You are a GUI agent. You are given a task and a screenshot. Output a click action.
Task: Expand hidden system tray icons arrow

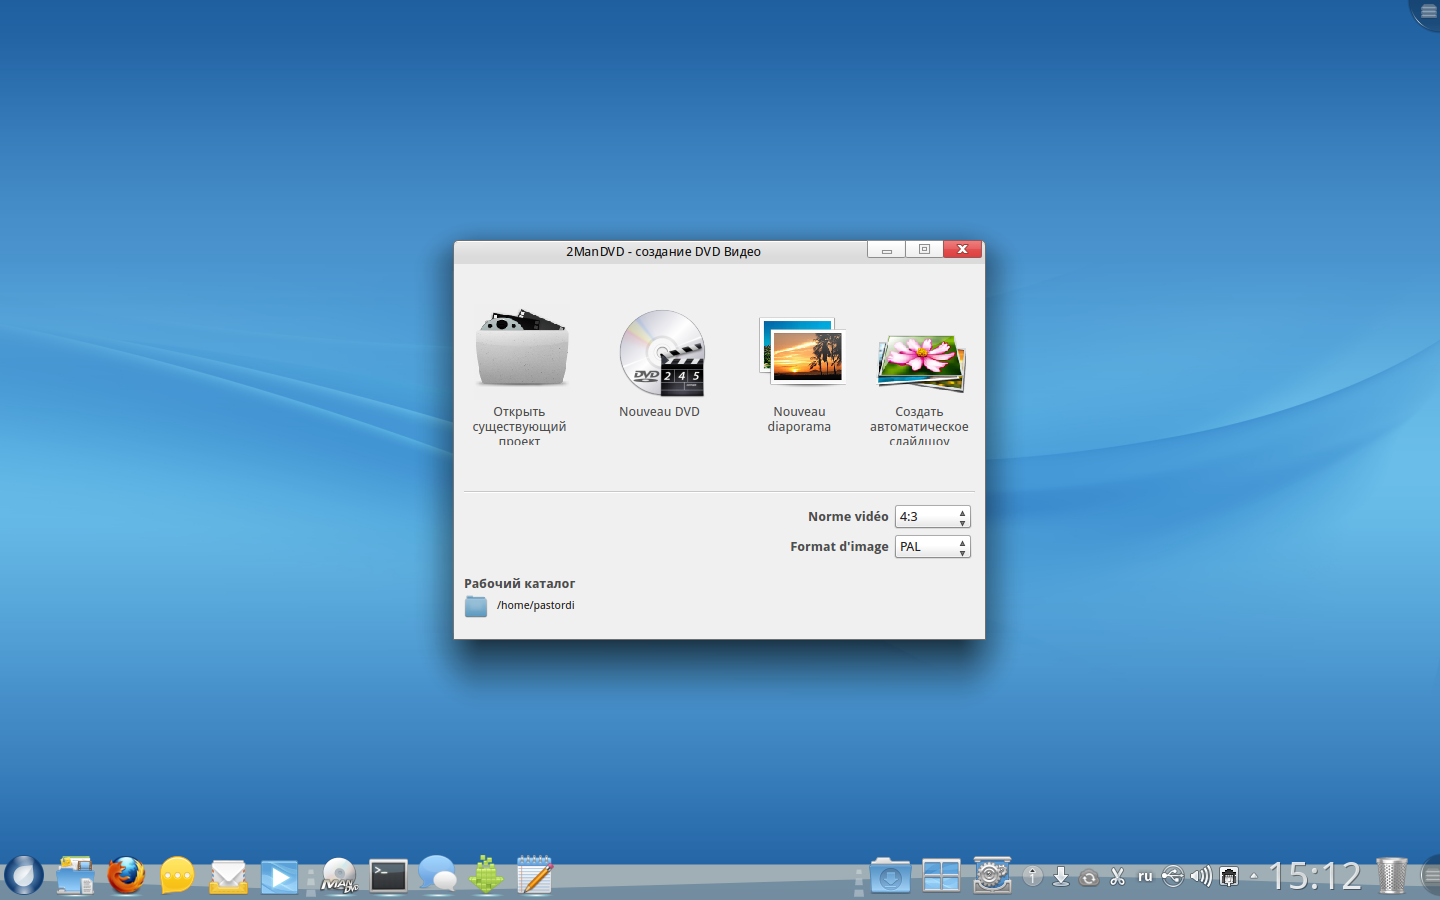tap(1254, 877)
